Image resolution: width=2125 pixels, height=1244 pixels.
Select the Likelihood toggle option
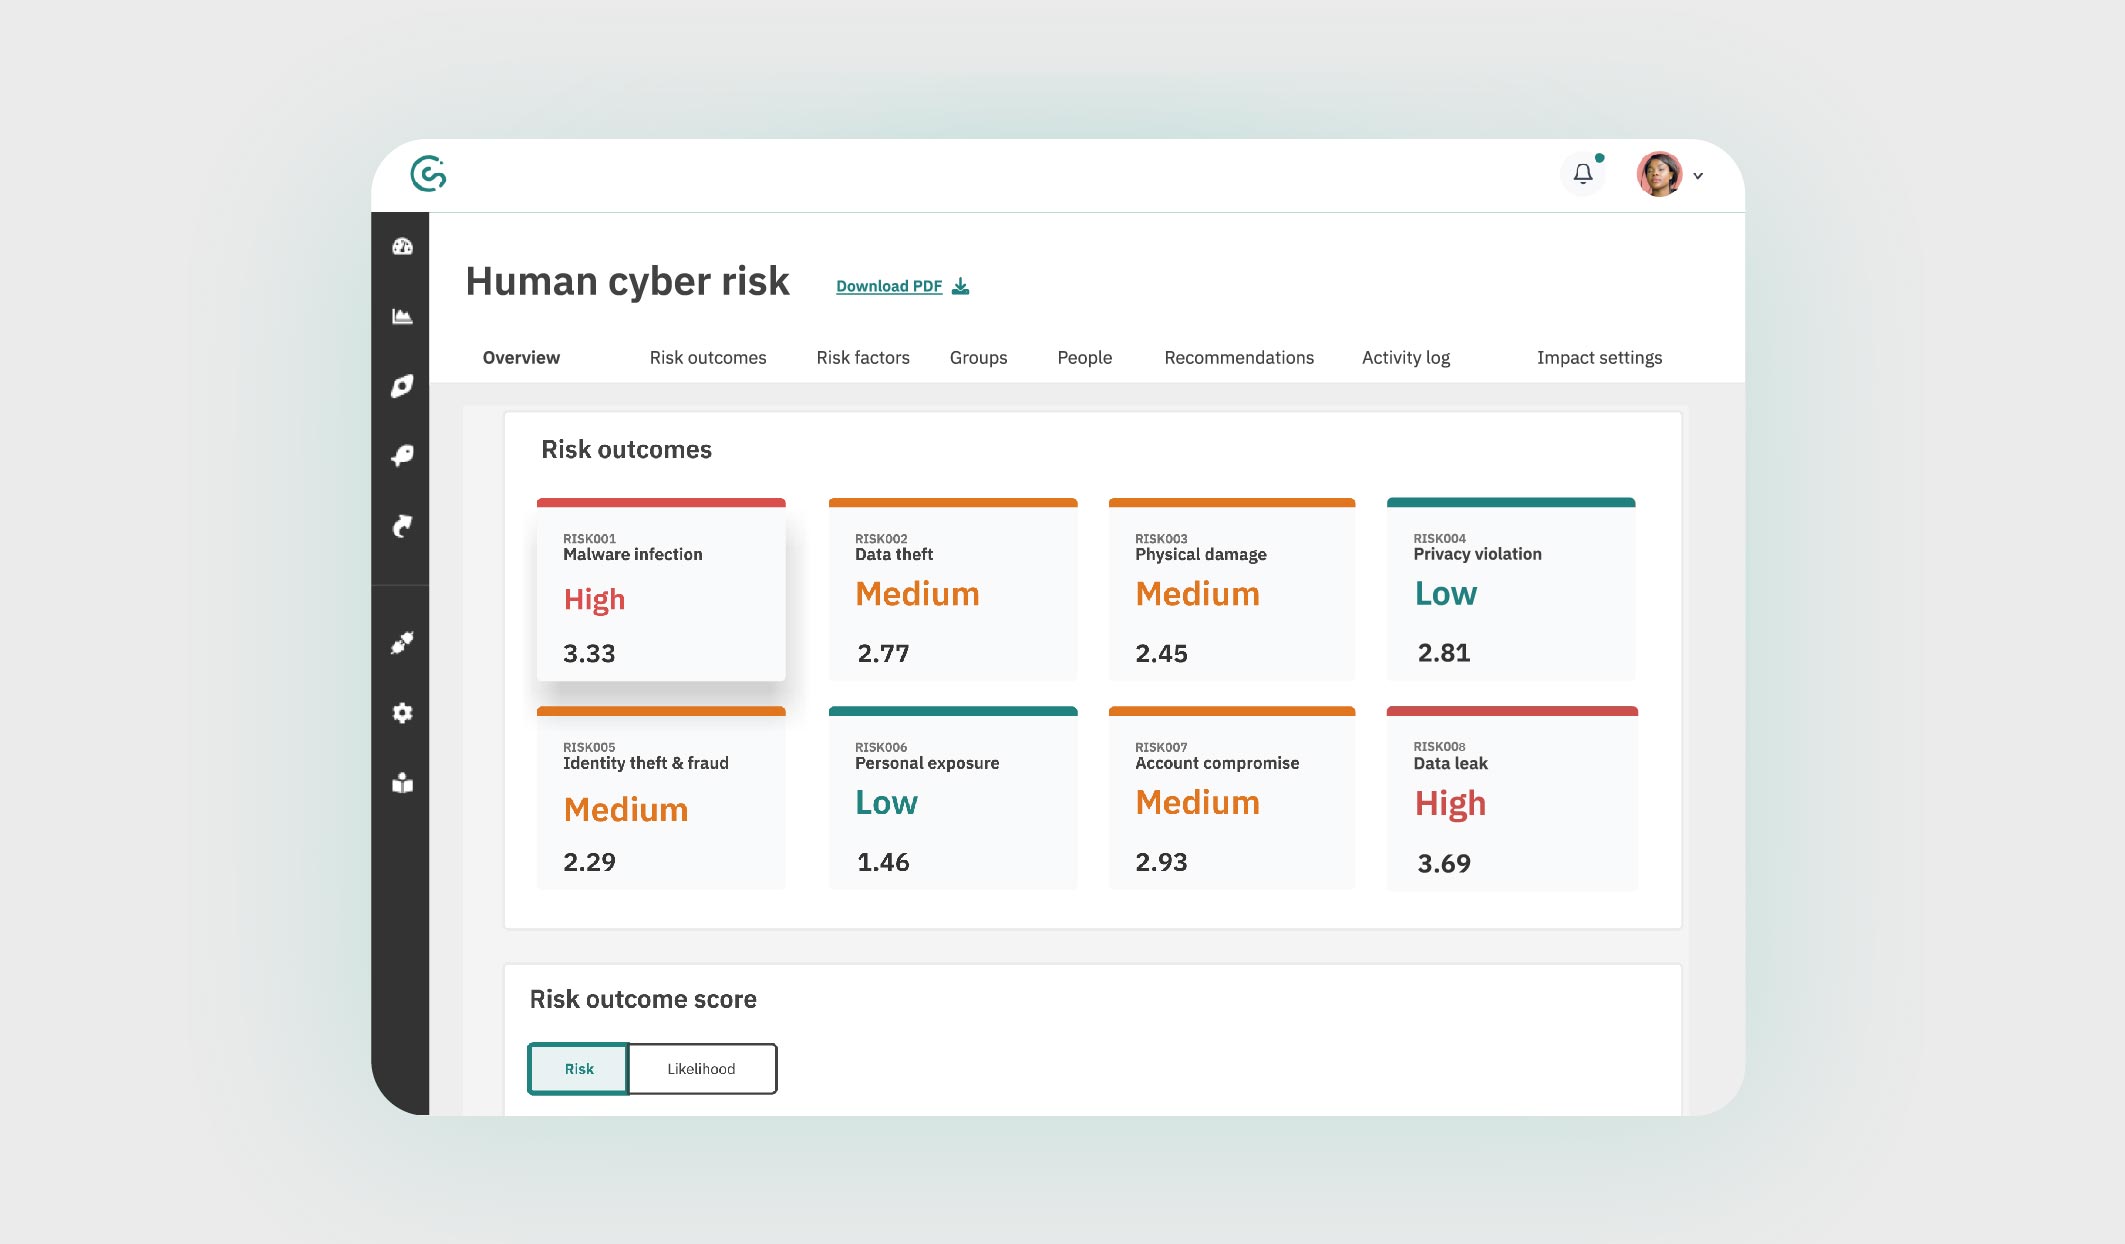coord(702,1069)
